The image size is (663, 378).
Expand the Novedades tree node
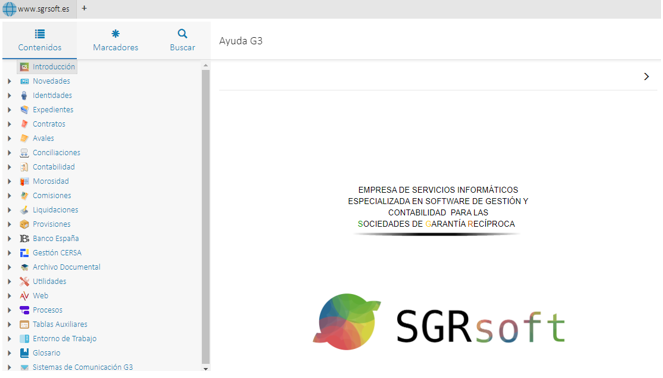coord(9,81)
